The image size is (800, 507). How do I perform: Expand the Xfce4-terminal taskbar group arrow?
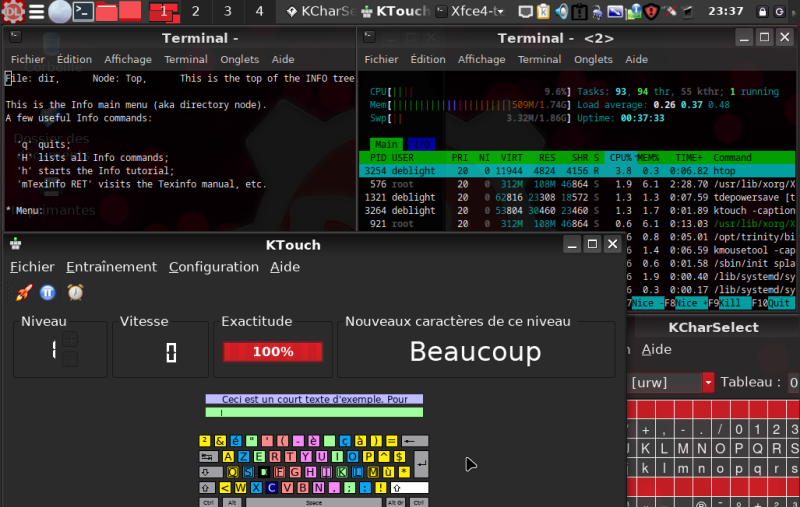(x=500, y=11)
